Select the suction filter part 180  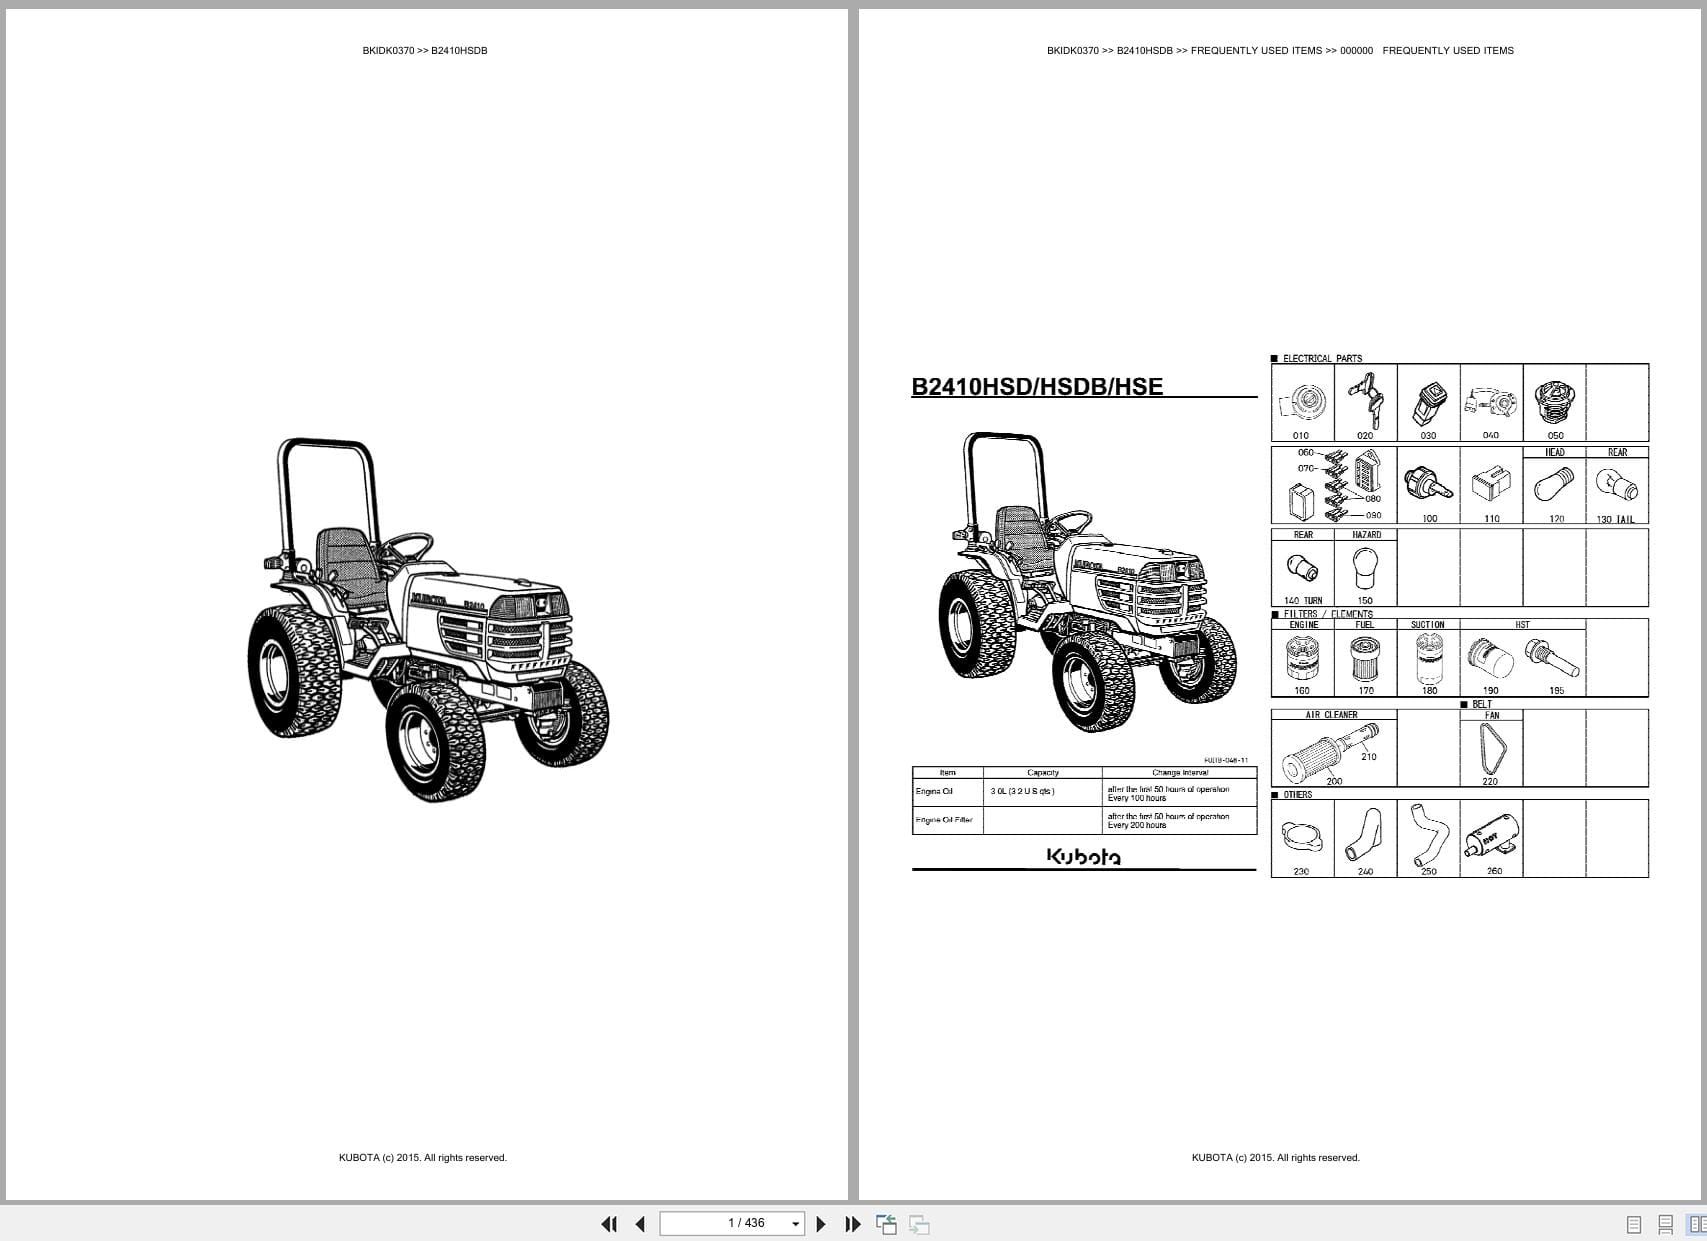[1428, 658]
